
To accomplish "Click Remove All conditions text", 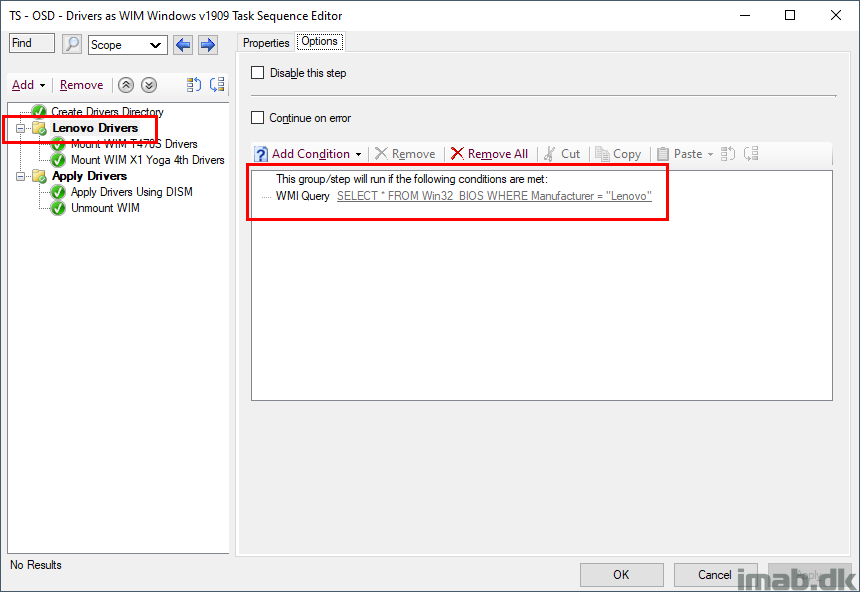I will click(497, 154).
